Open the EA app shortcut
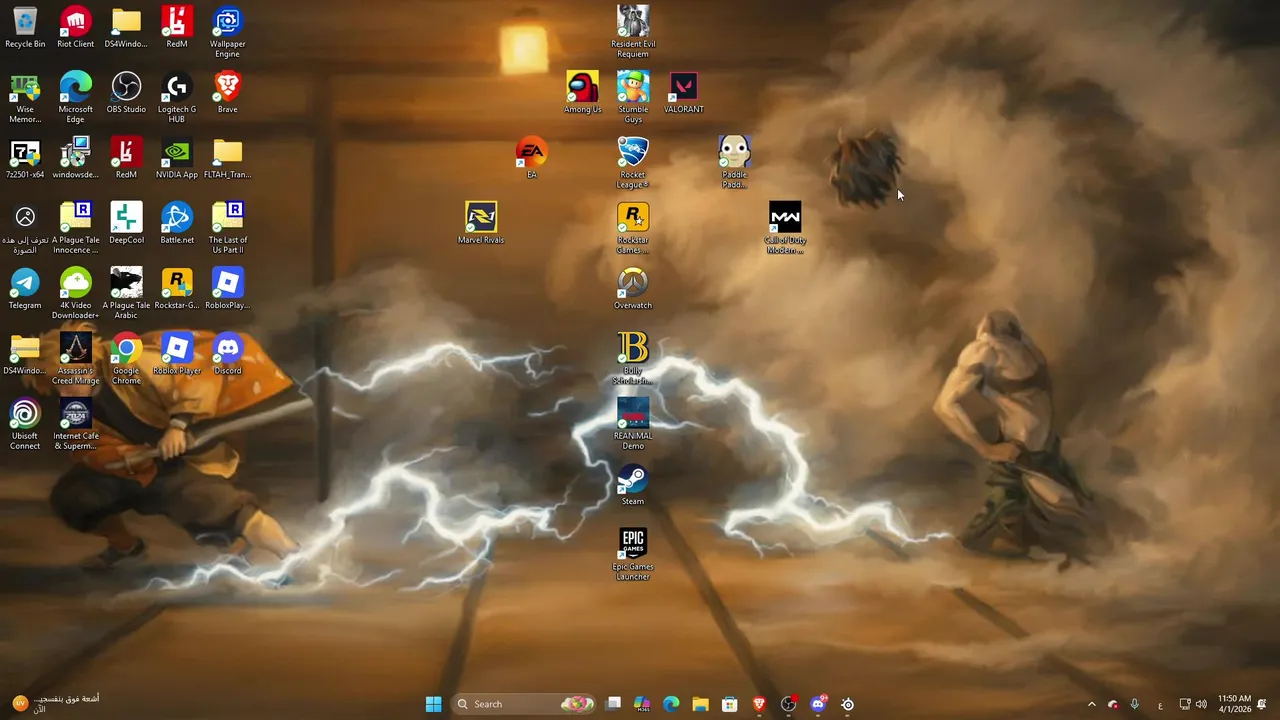This screenshot has height=720, width=1280. (x=532, y=158)
